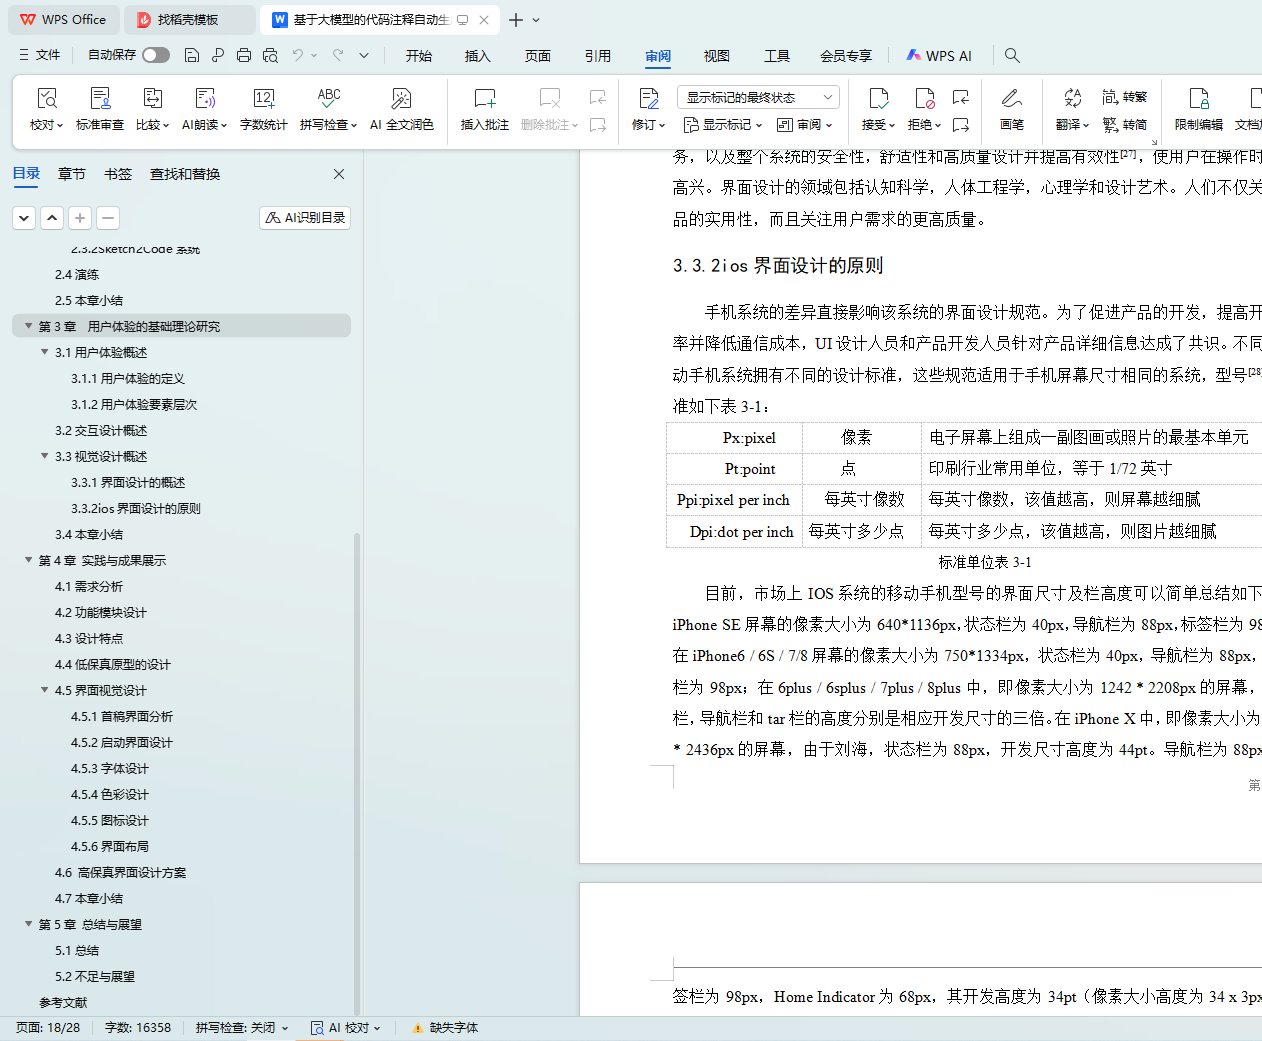Viewport: 1262px width, 1041px height.
Task: Open the 书签 tab in navigation pane
Action: (118, 174)
